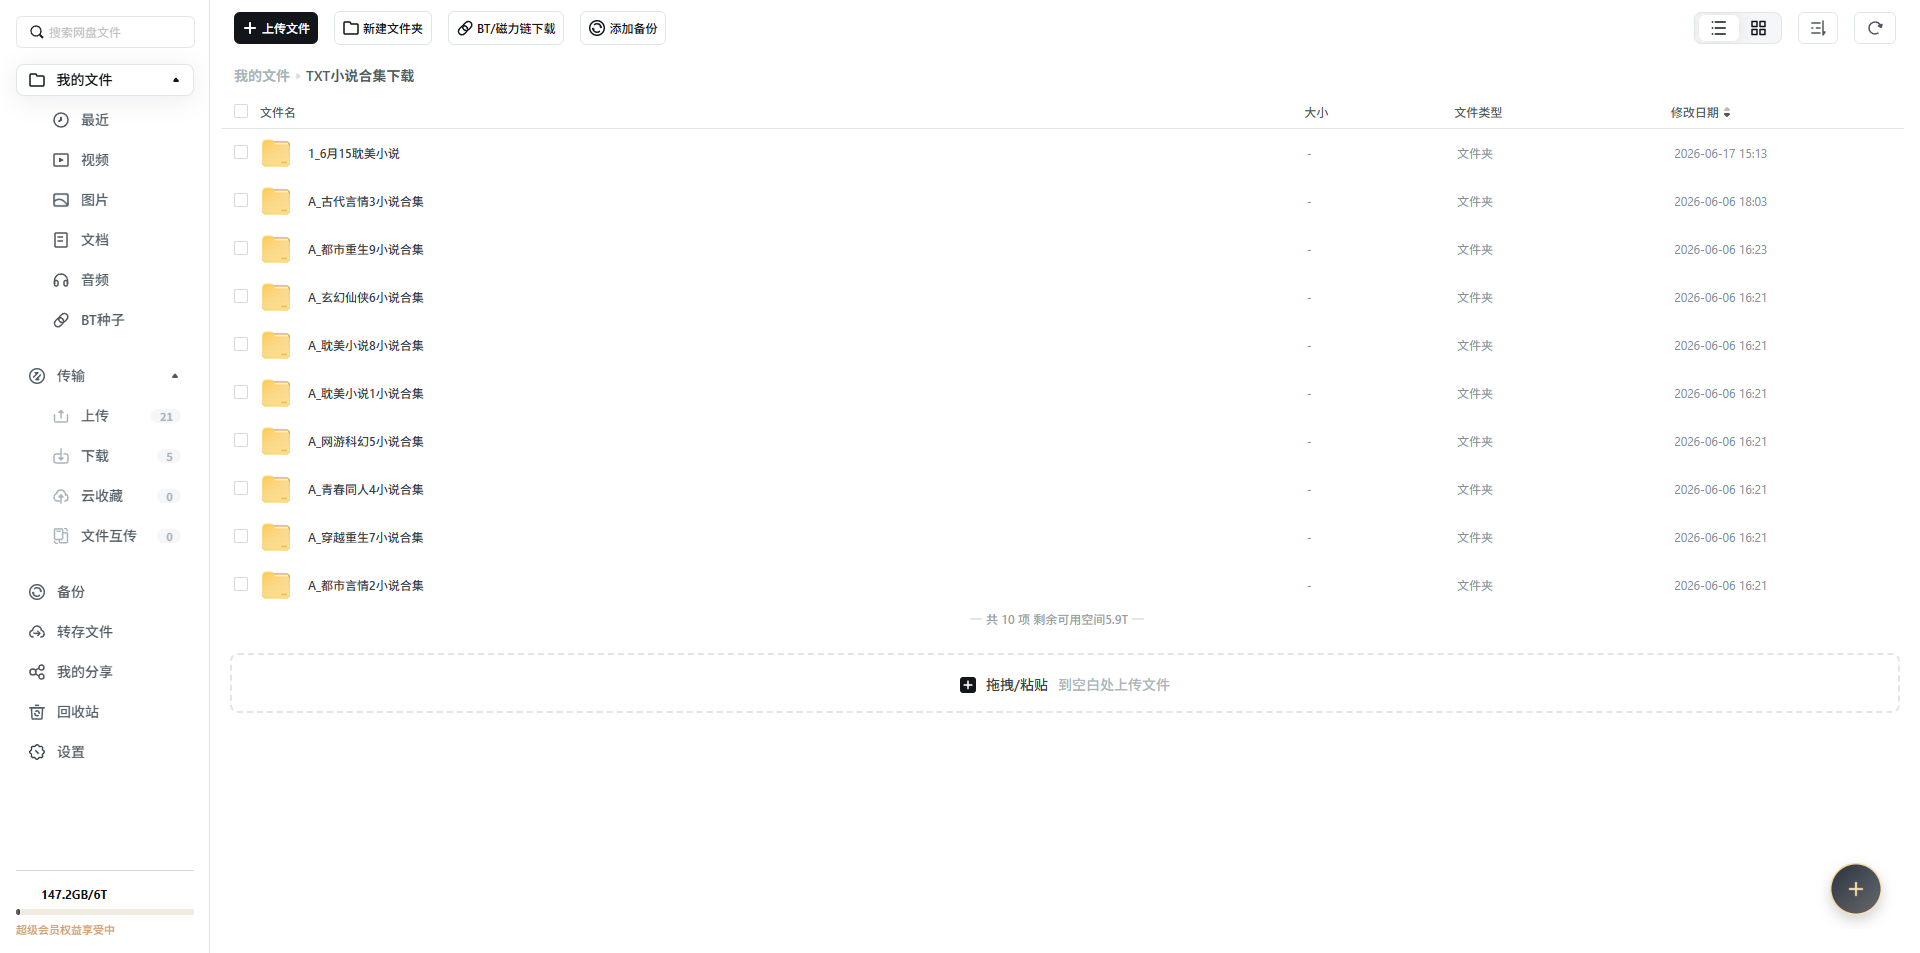
Task: Click the floating plus button
Action: (1856, 889)
